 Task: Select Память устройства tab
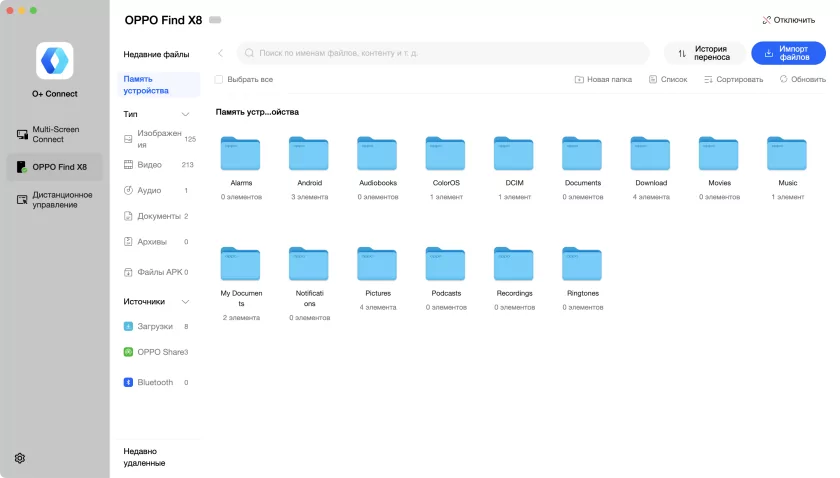pyautogui.click(x=159, y=85)
